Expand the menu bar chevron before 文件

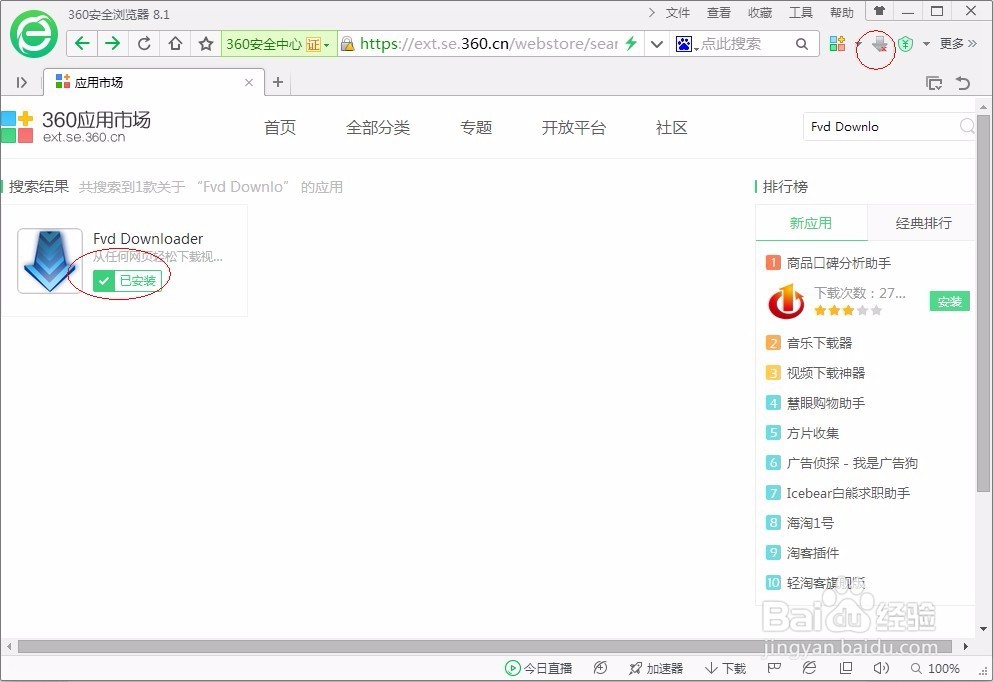pos(652,13)
